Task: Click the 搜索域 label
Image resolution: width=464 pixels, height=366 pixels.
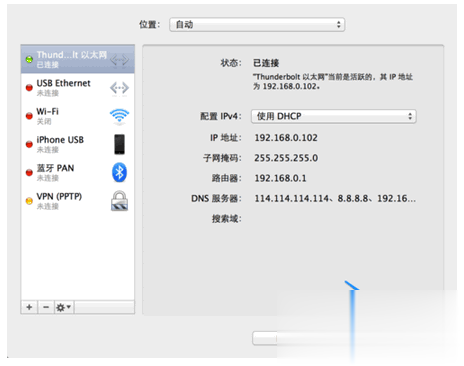Action: 227,219
